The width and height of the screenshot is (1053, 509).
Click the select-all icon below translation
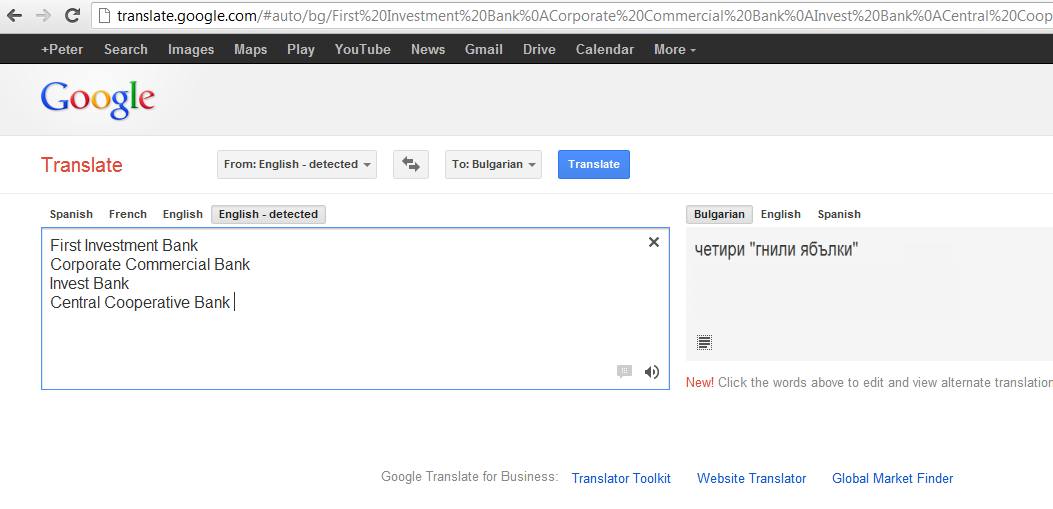point(704,343)
